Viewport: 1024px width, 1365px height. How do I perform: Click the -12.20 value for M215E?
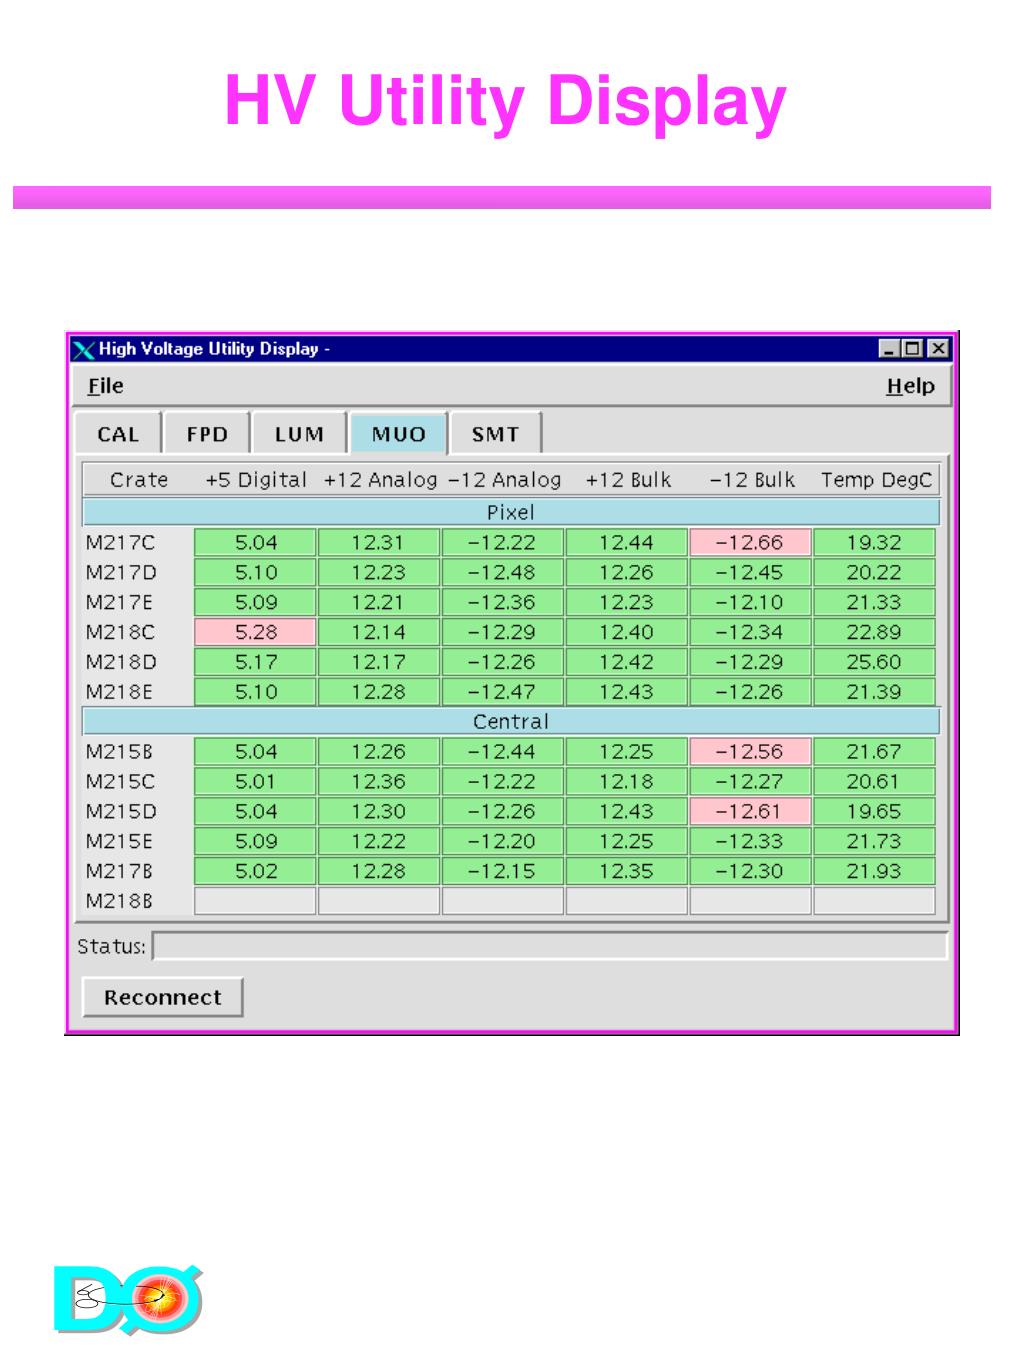[x=503, y=841]
